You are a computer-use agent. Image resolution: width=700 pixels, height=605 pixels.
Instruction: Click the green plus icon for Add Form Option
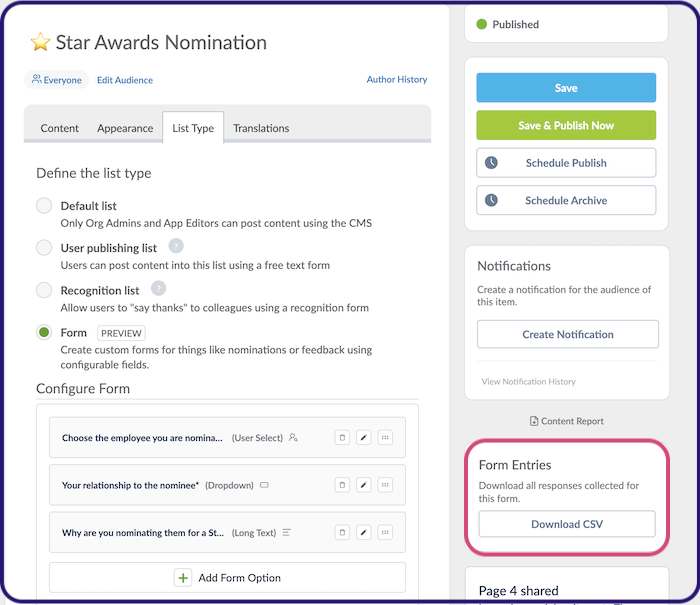click(183, 578)
